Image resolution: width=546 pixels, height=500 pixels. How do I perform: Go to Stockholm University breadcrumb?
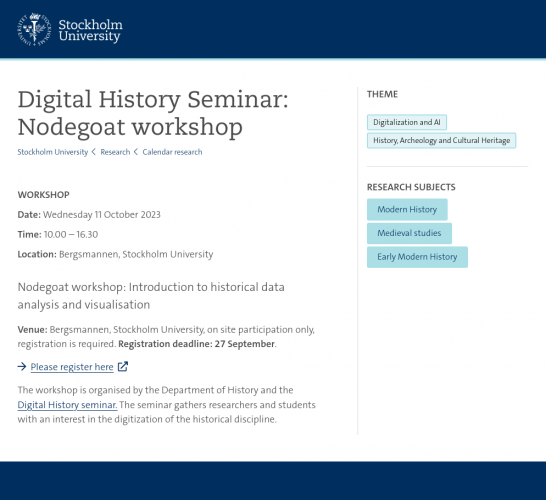(x=53, y=152)
